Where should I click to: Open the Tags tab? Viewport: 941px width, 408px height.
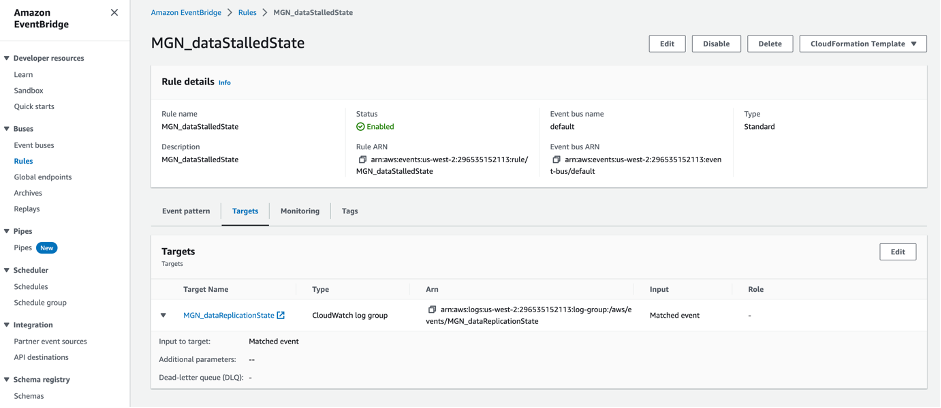click(x=350, y=211)
